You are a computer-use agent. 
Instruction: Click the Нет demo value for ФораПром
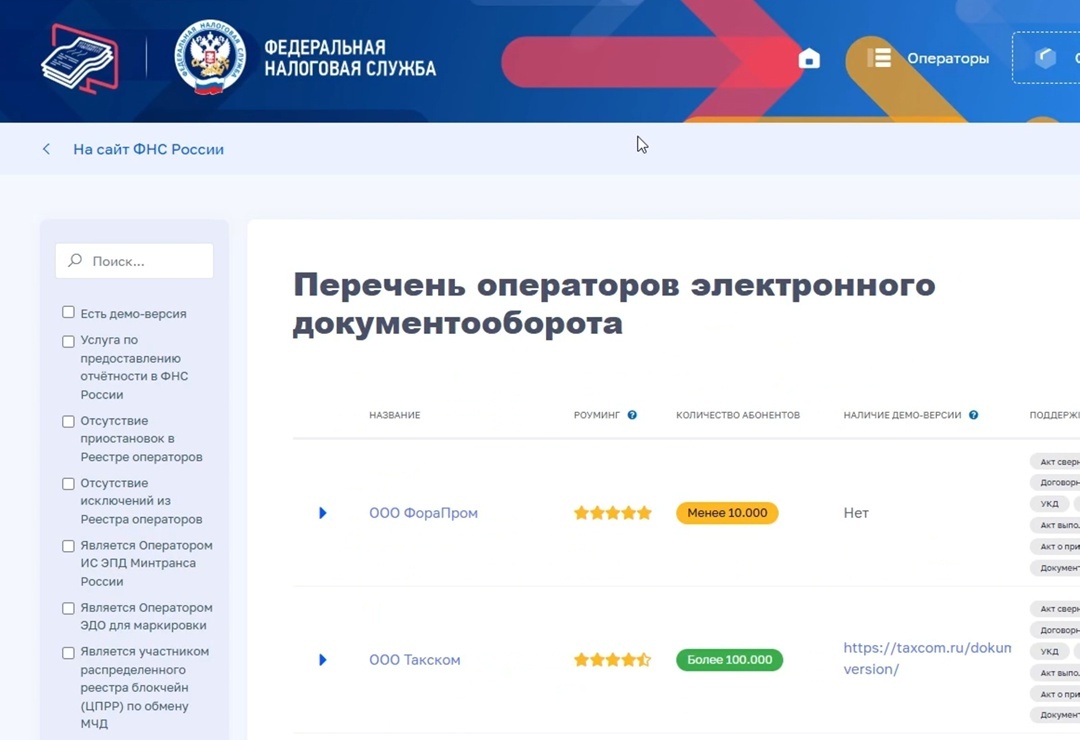(856, 513)
